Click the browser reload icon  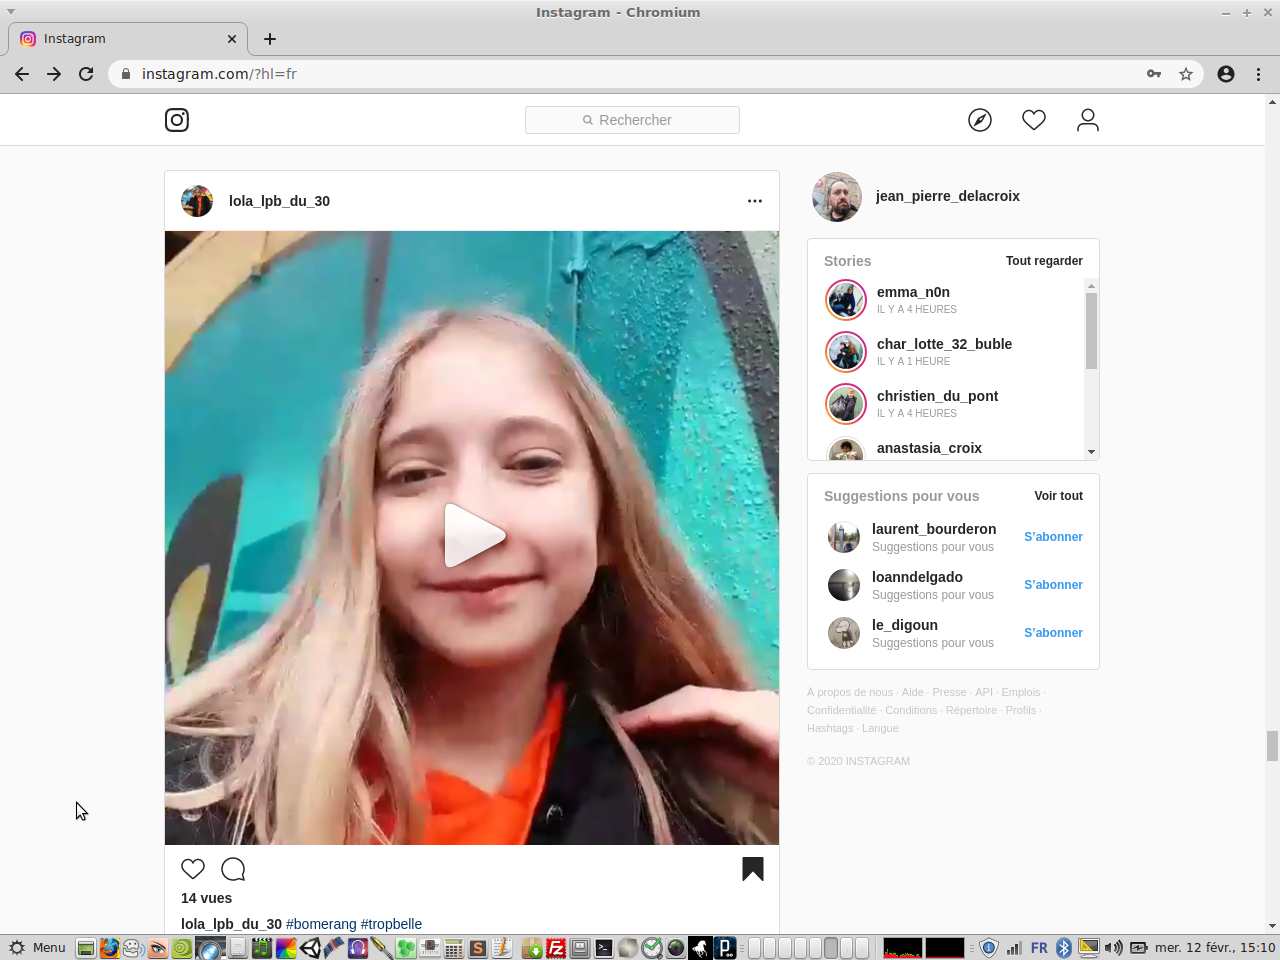[x=86, y=74]
